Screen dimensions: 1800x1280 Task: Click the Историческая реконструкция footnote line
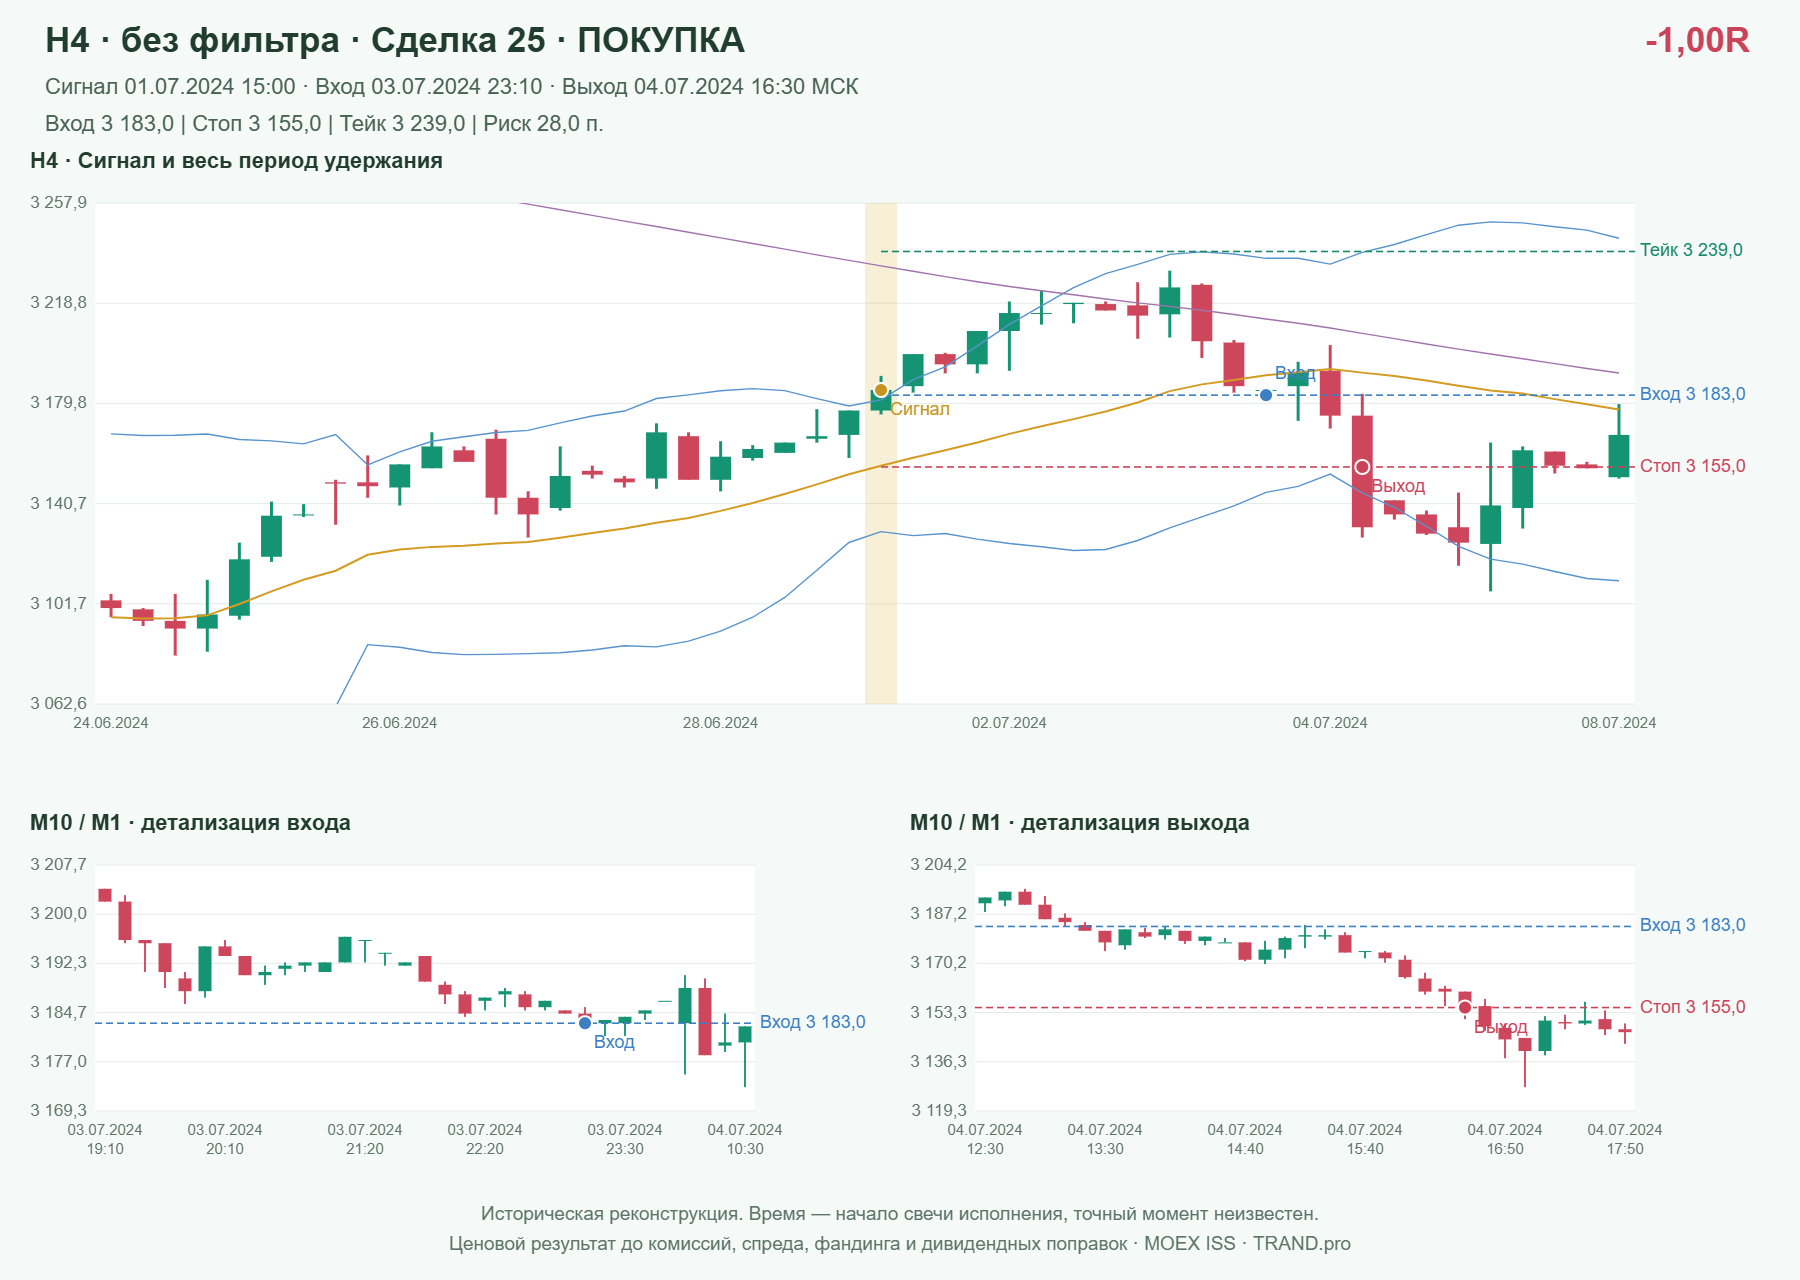click(x=900, y=1214)
